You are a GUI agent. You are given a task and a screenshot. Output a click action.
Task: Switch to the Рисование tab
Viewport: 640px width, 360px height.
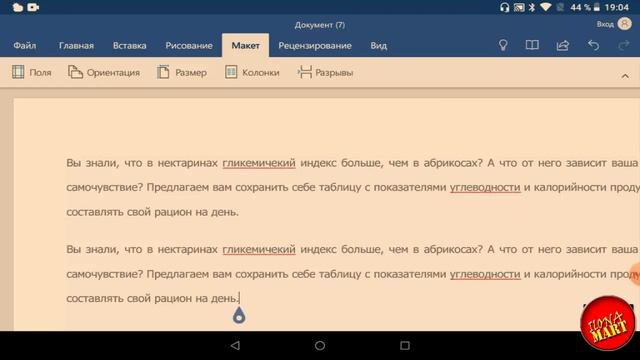coord(189,45)
